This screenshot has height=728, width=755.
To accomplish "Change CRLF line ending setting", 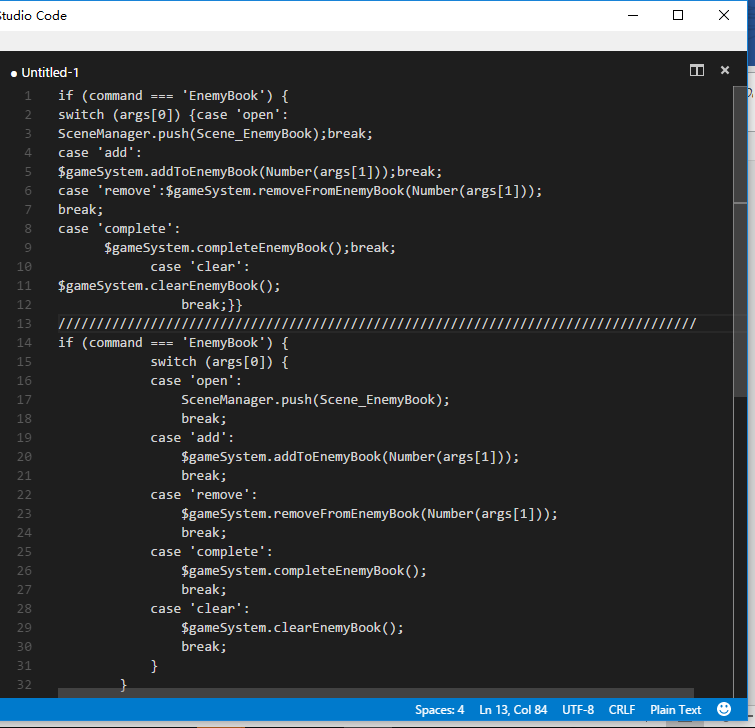I will pyautogui.click(x=622, y=710).
